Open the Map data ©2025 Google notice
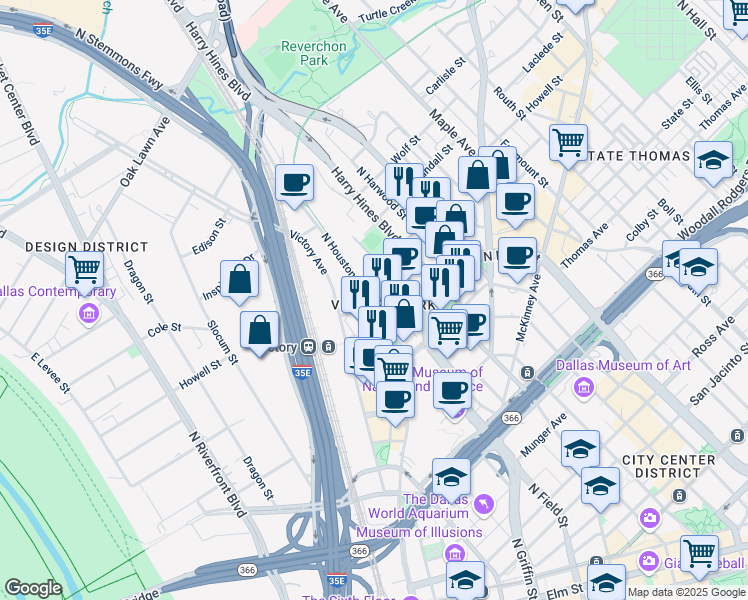The image size is (748, 600). click(687, 592)
